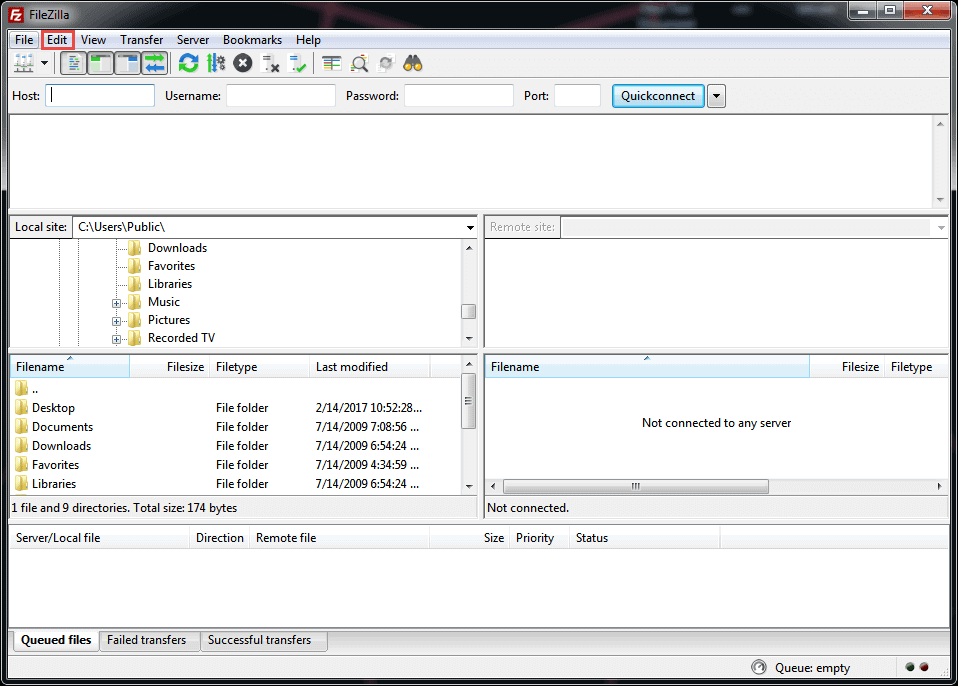Click the Remote file queue column header

click(x=339, y=538)
